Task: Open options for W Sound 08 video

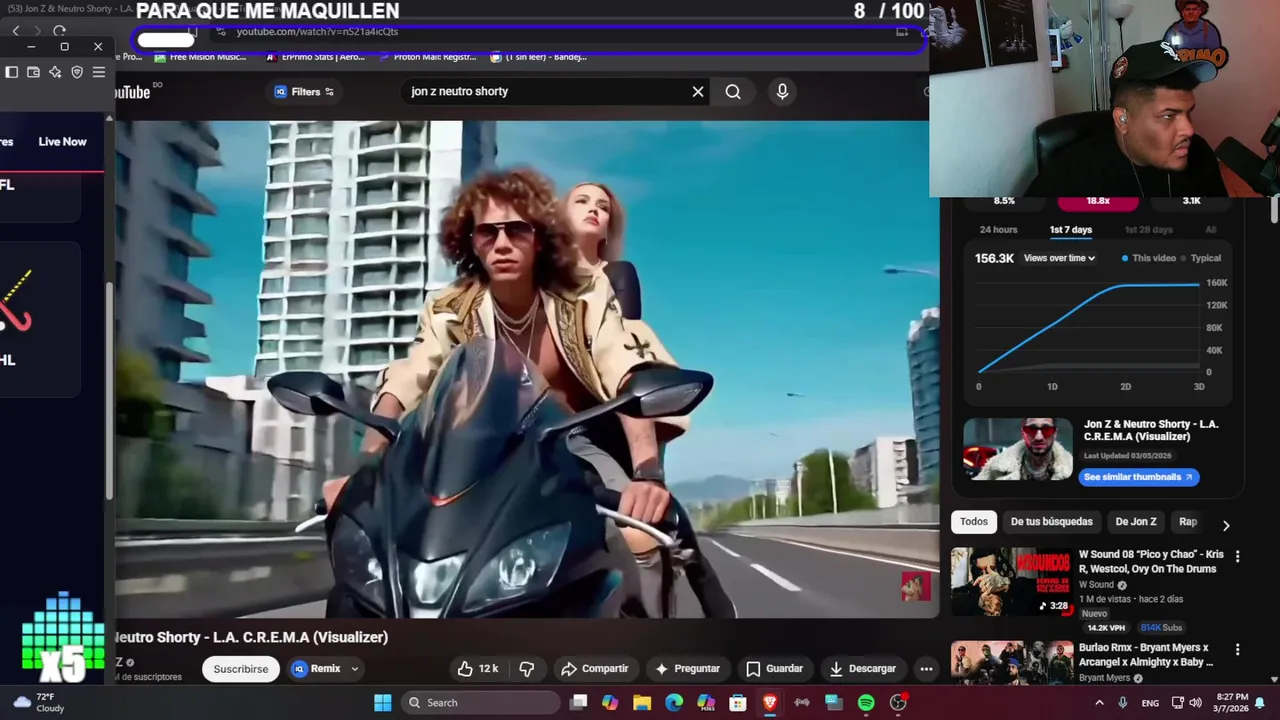Action: (x=1237, y=556)
